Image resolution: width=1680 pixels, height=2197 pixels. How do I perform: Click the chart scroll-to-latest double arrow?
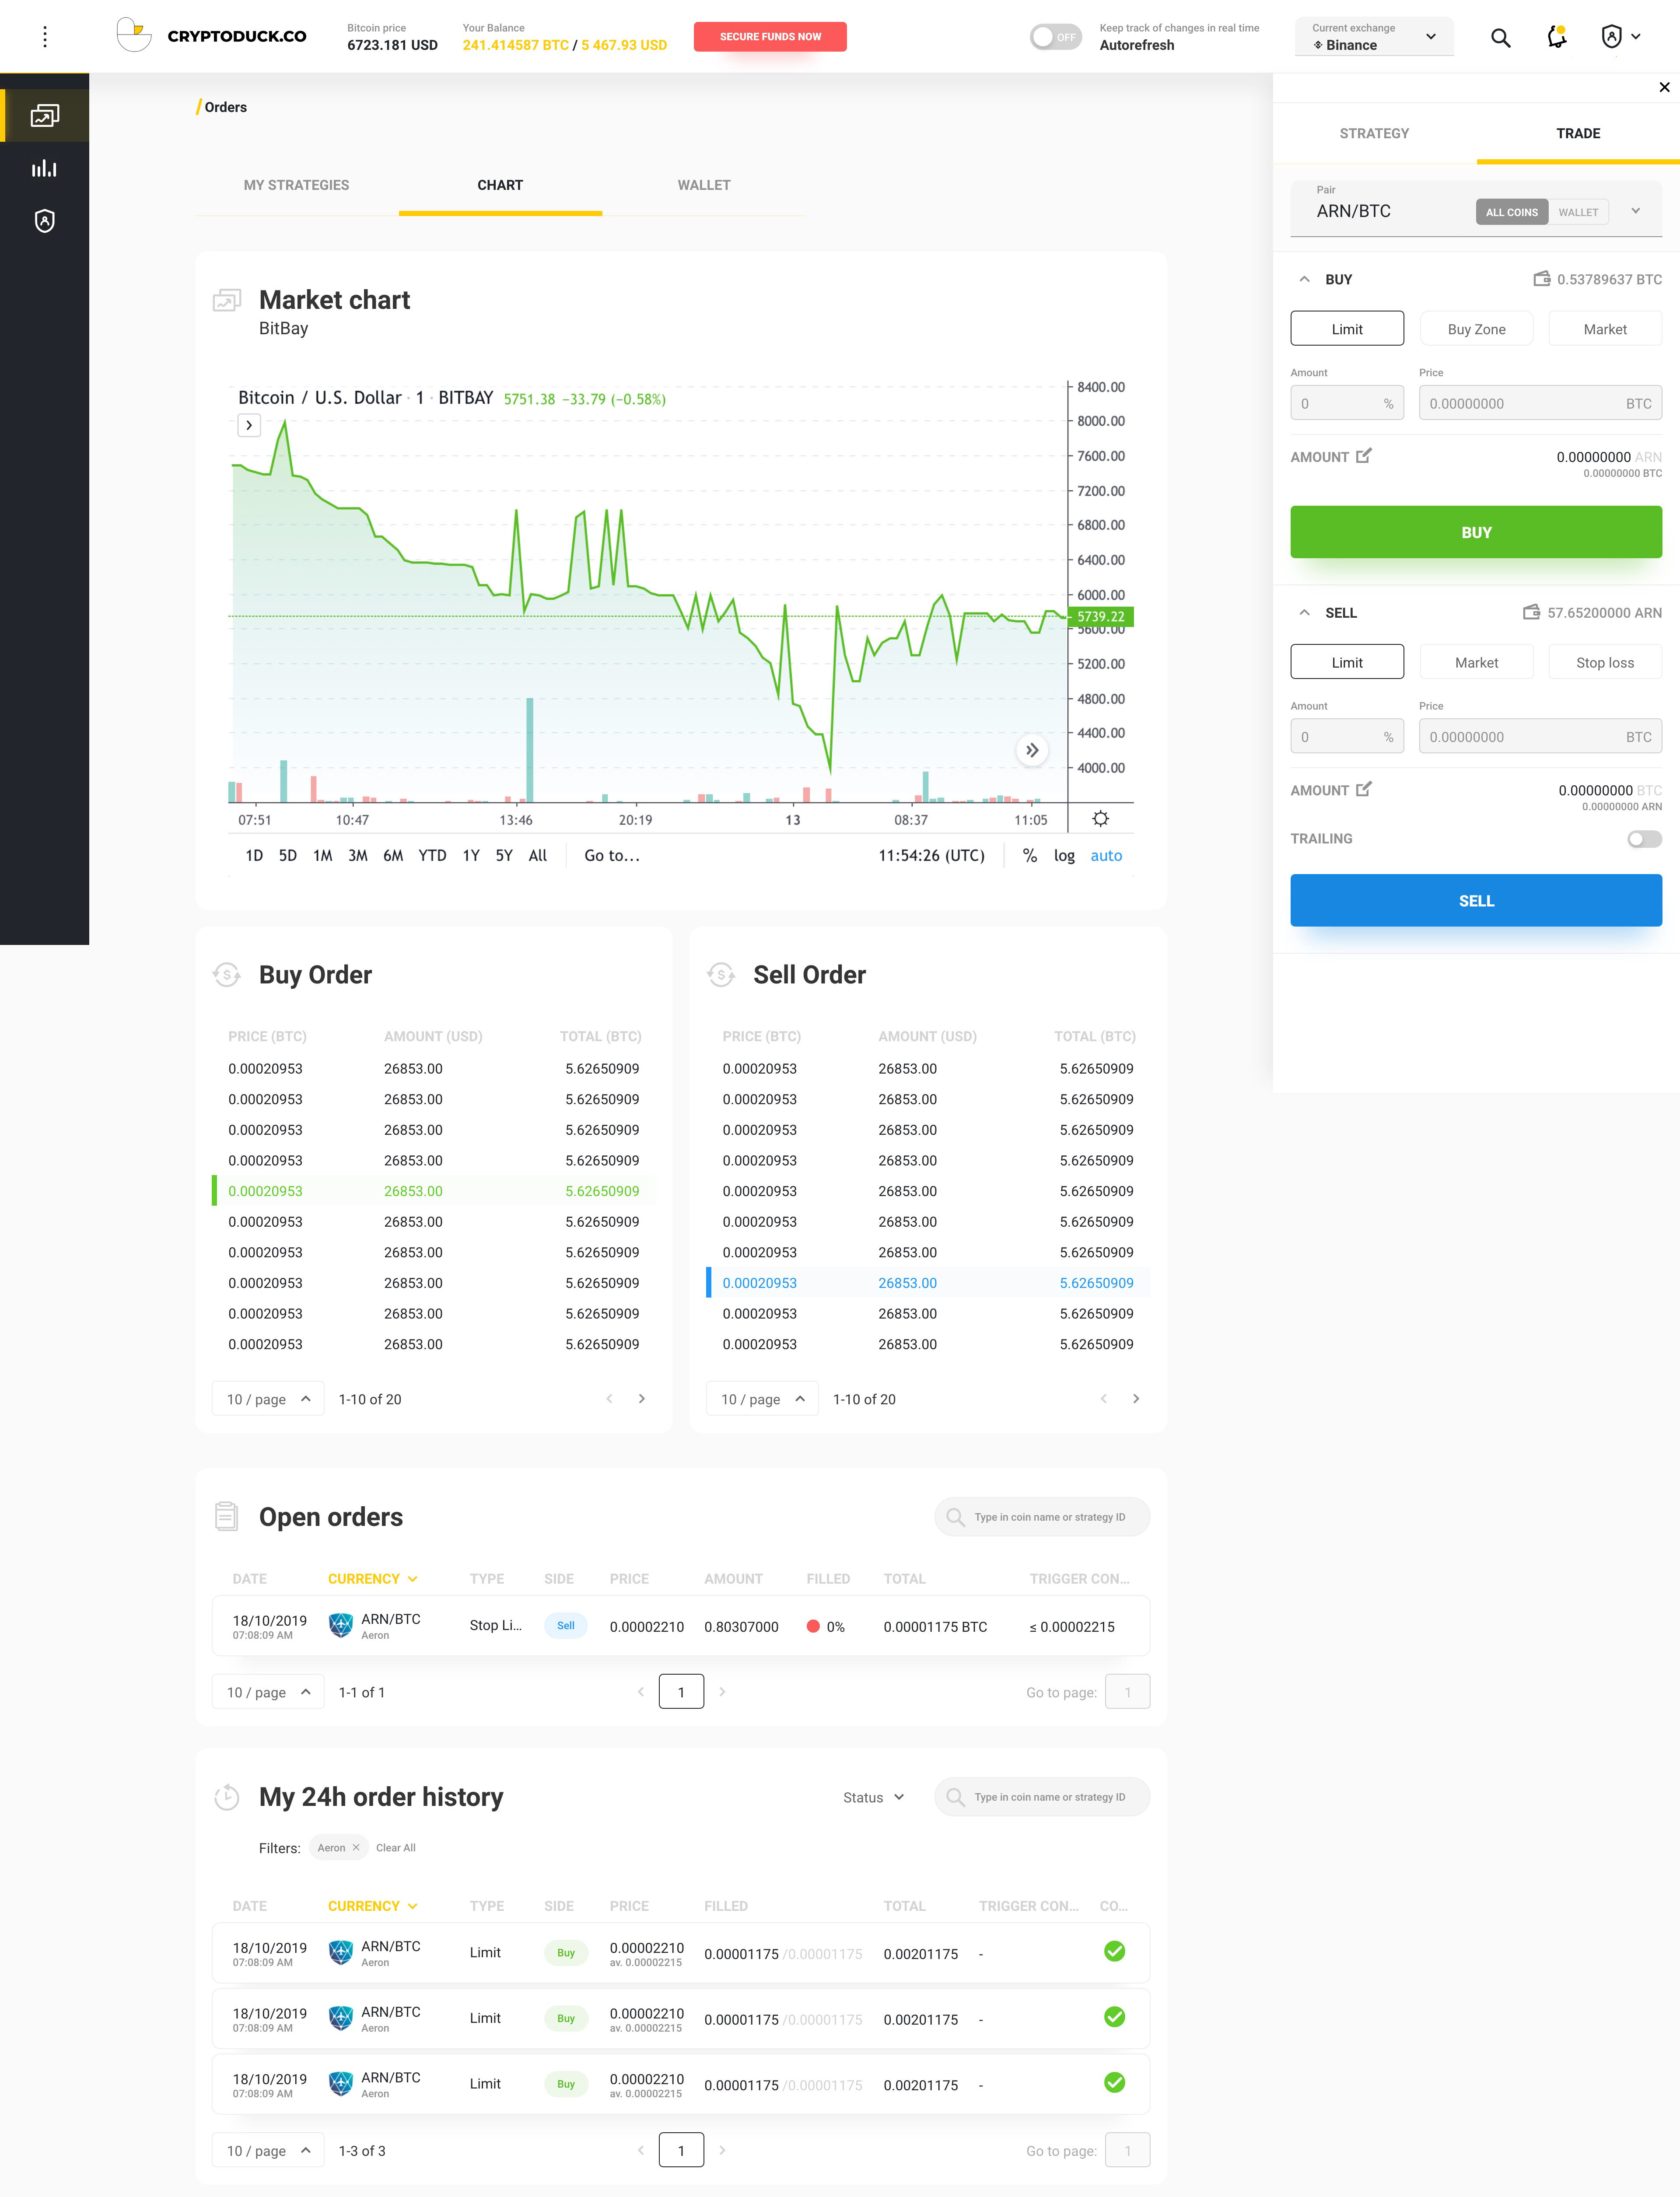1032,750
